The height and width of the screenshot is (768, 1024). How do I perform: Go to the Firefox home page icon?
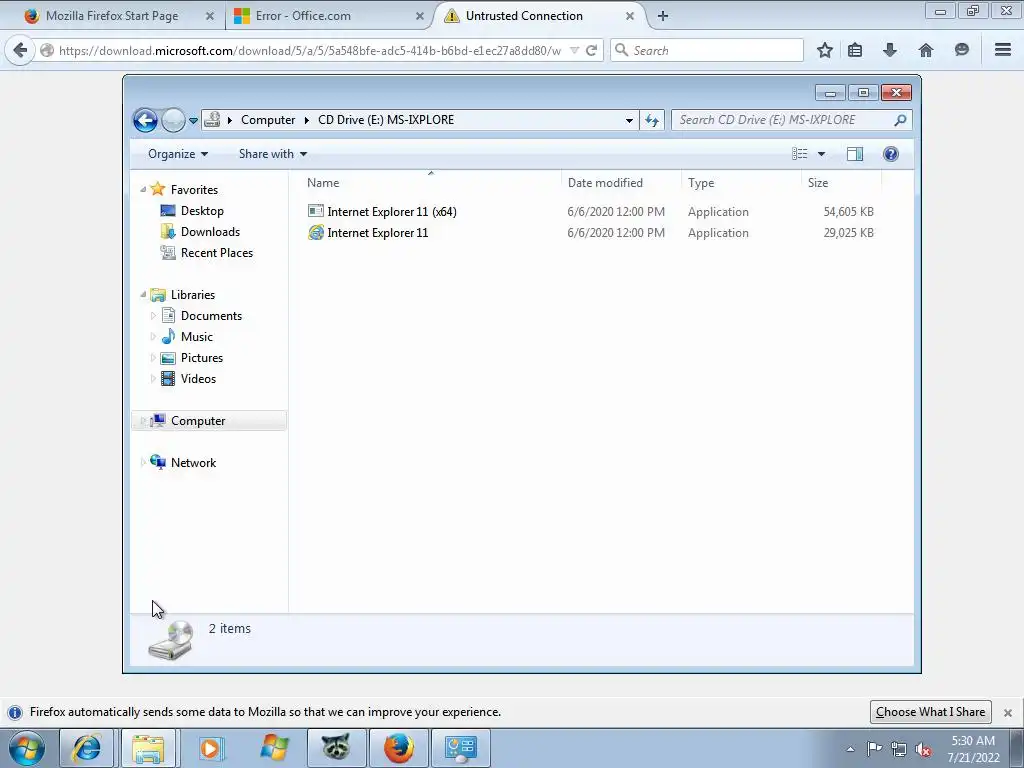pyautogui.click(x=926, y=50)
